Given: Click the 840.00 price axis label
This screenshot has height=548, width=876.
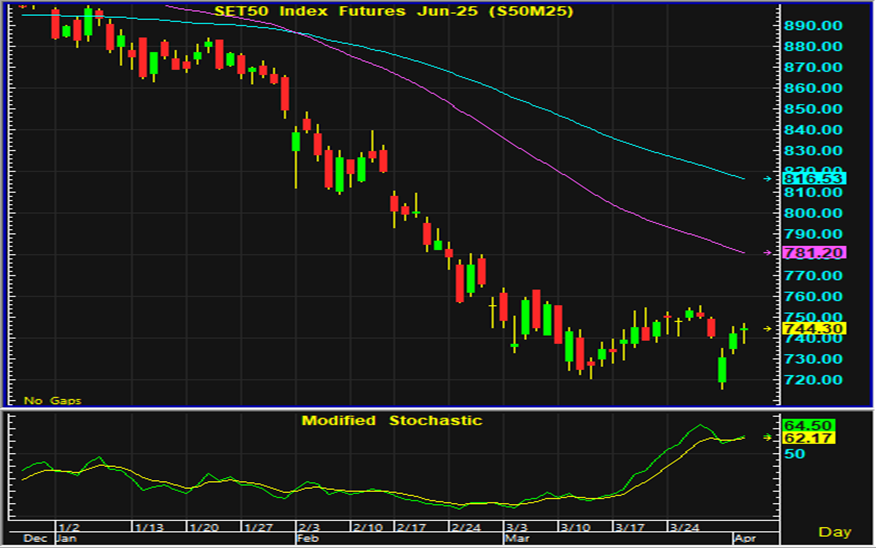Looking at the screenshot, I should click(x=813, y=130).
